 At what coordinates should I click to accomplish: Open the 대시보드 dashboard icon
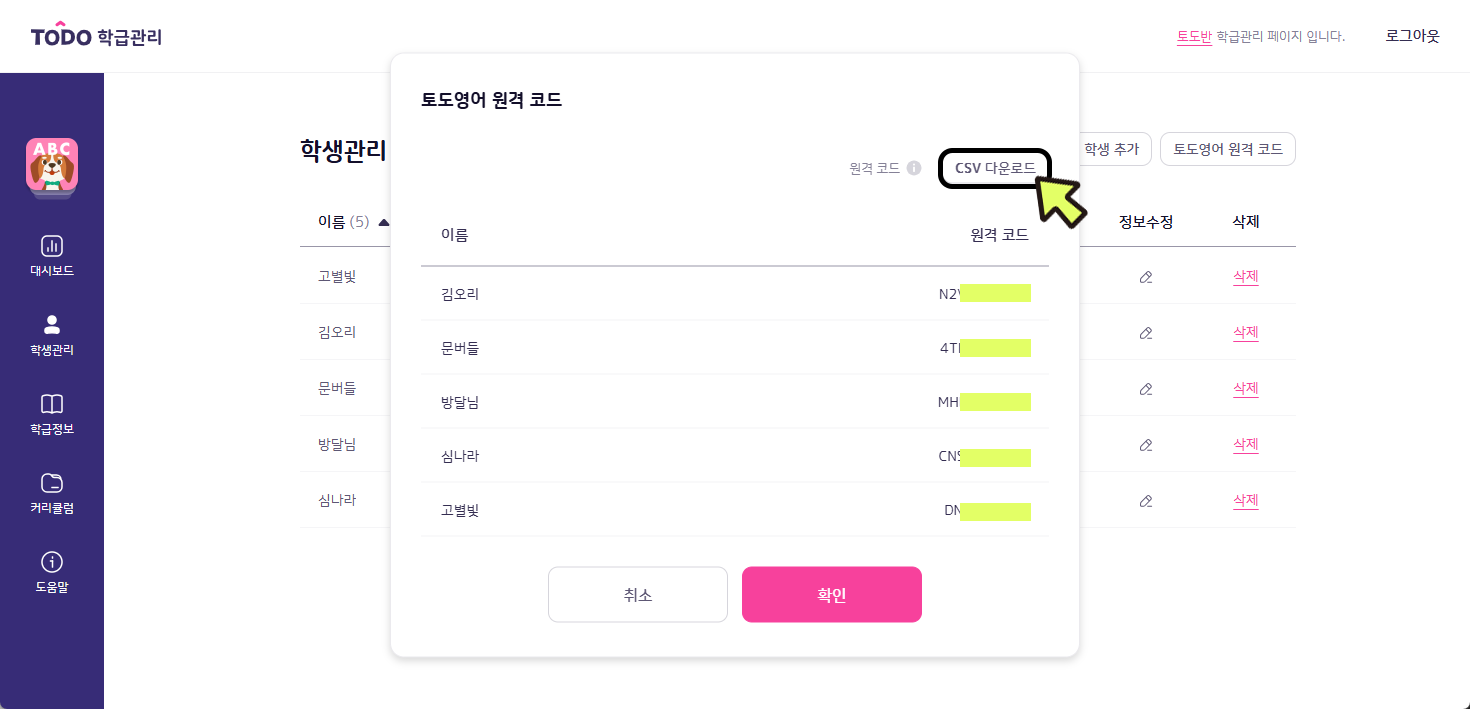pyautogui.click(x=52, y=246)
